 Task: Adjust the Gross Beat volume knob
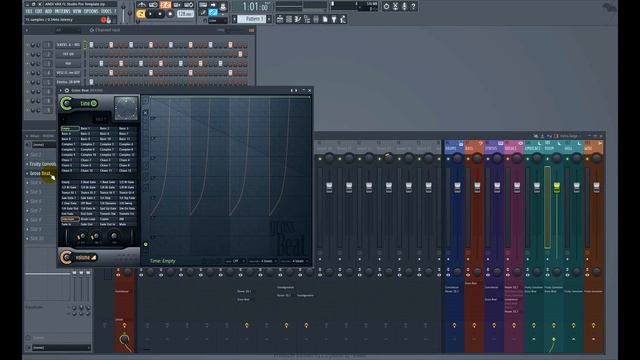click(66, 258)
